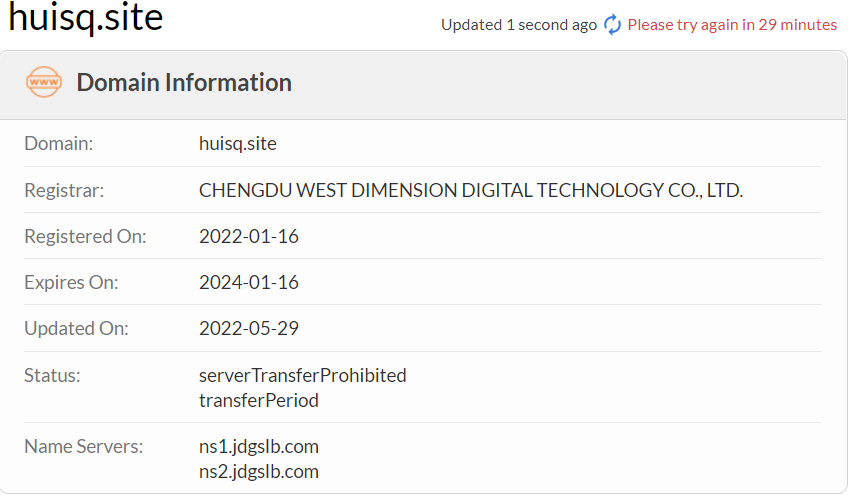This screenshot has height=501, width=848.
Task: Click the blue refresh arrows icon
Action: (x=612, y=25)
